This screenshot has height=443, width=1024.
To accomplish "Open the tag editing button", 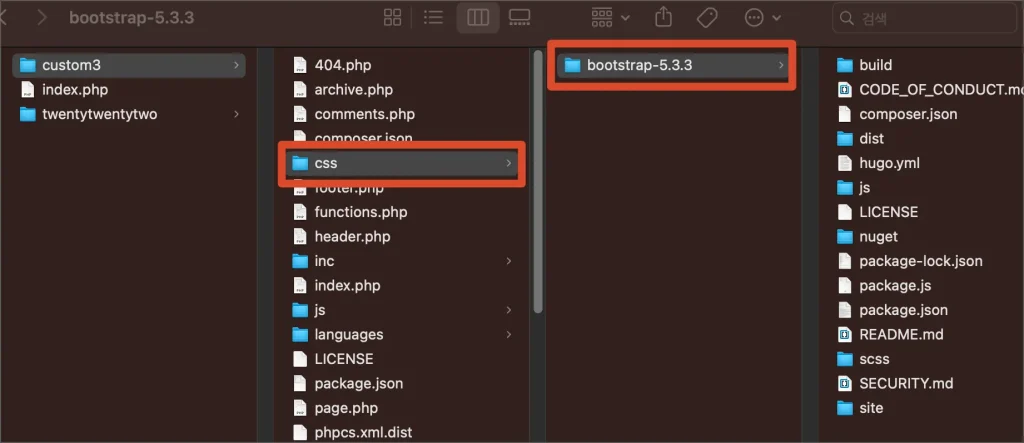I will [707, 18].
